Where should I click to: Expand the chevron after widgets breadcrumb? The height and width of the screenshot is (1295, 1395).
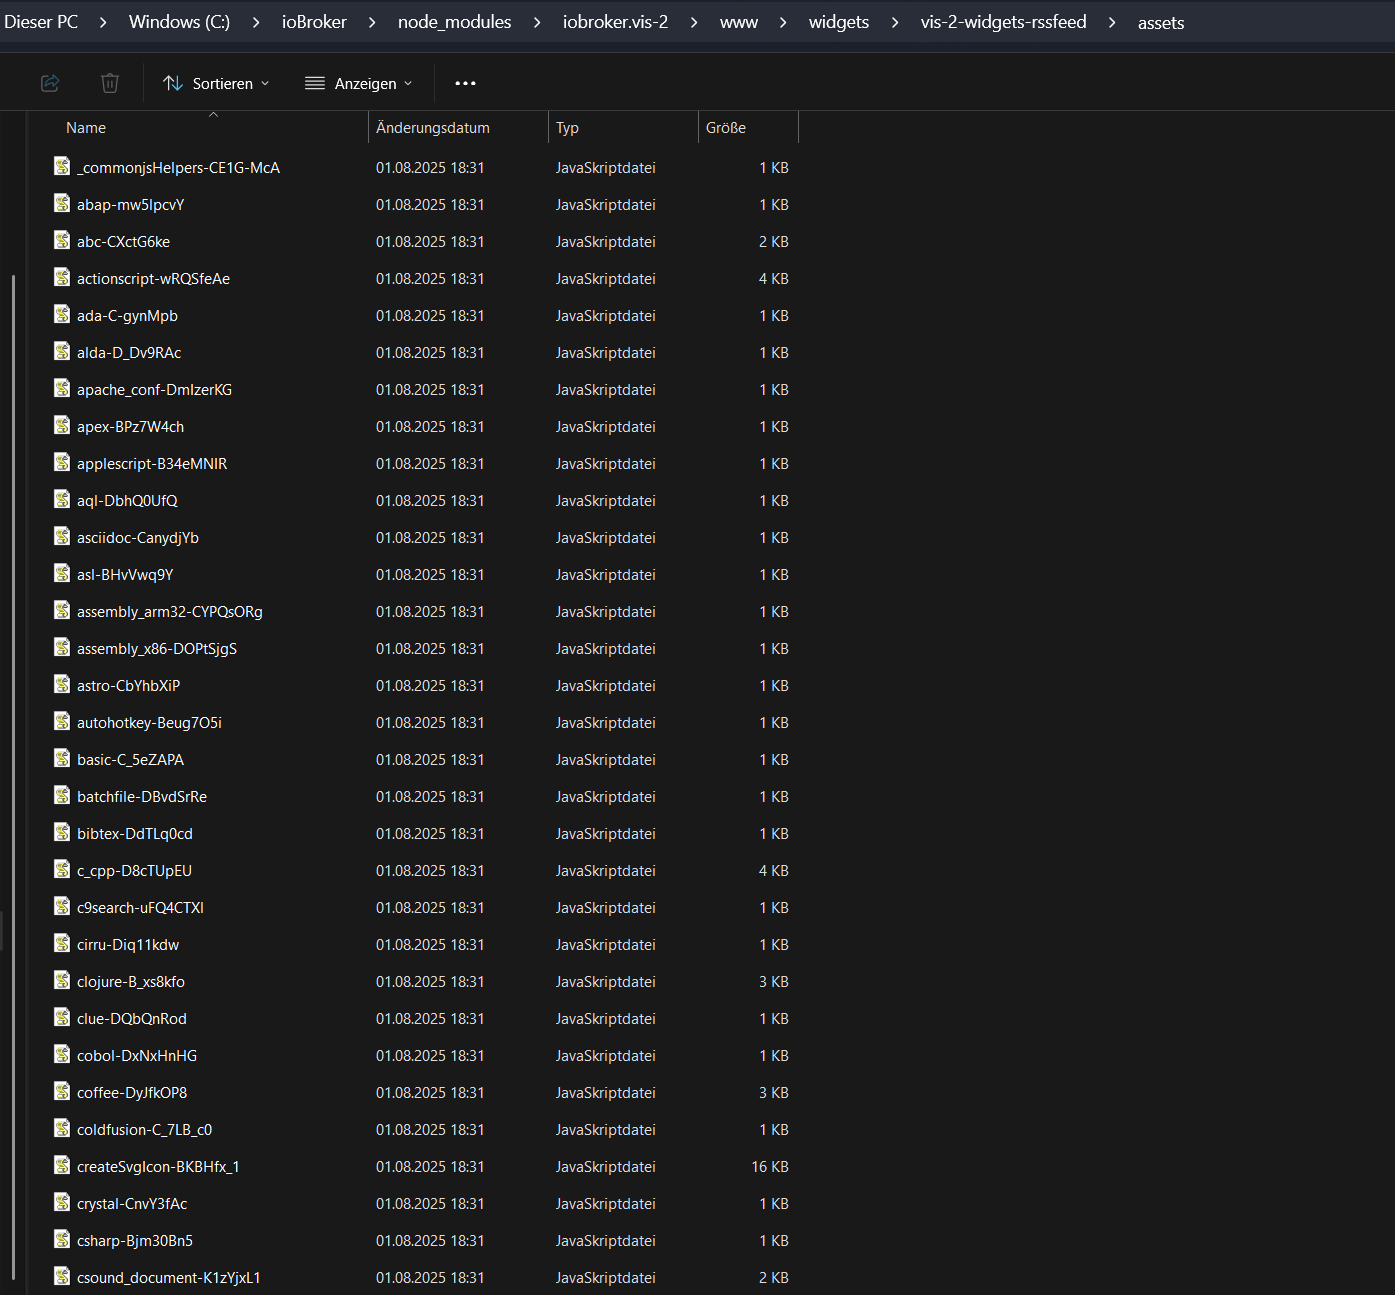(895, 22)
